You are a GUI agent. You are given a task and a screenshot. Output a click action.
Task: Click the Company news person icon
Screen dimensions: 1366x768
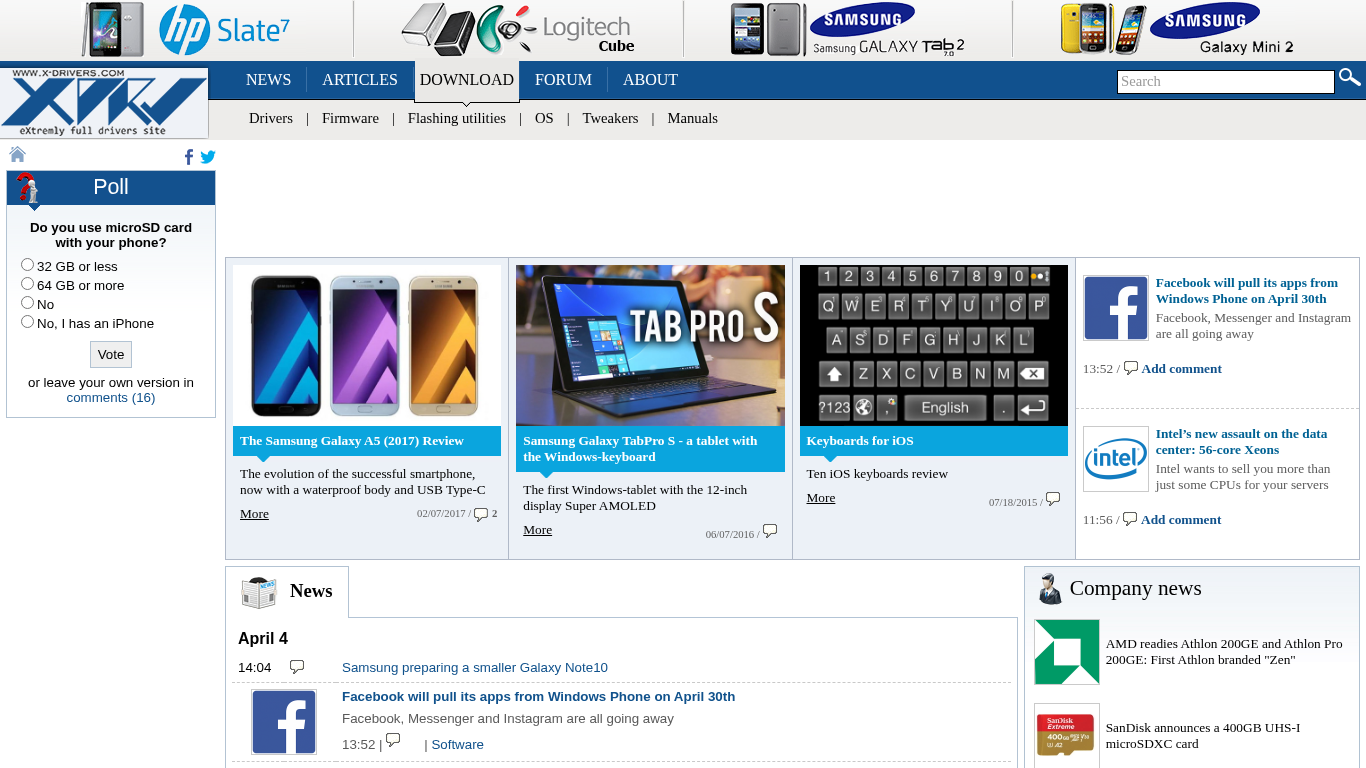pos(1049,589)
